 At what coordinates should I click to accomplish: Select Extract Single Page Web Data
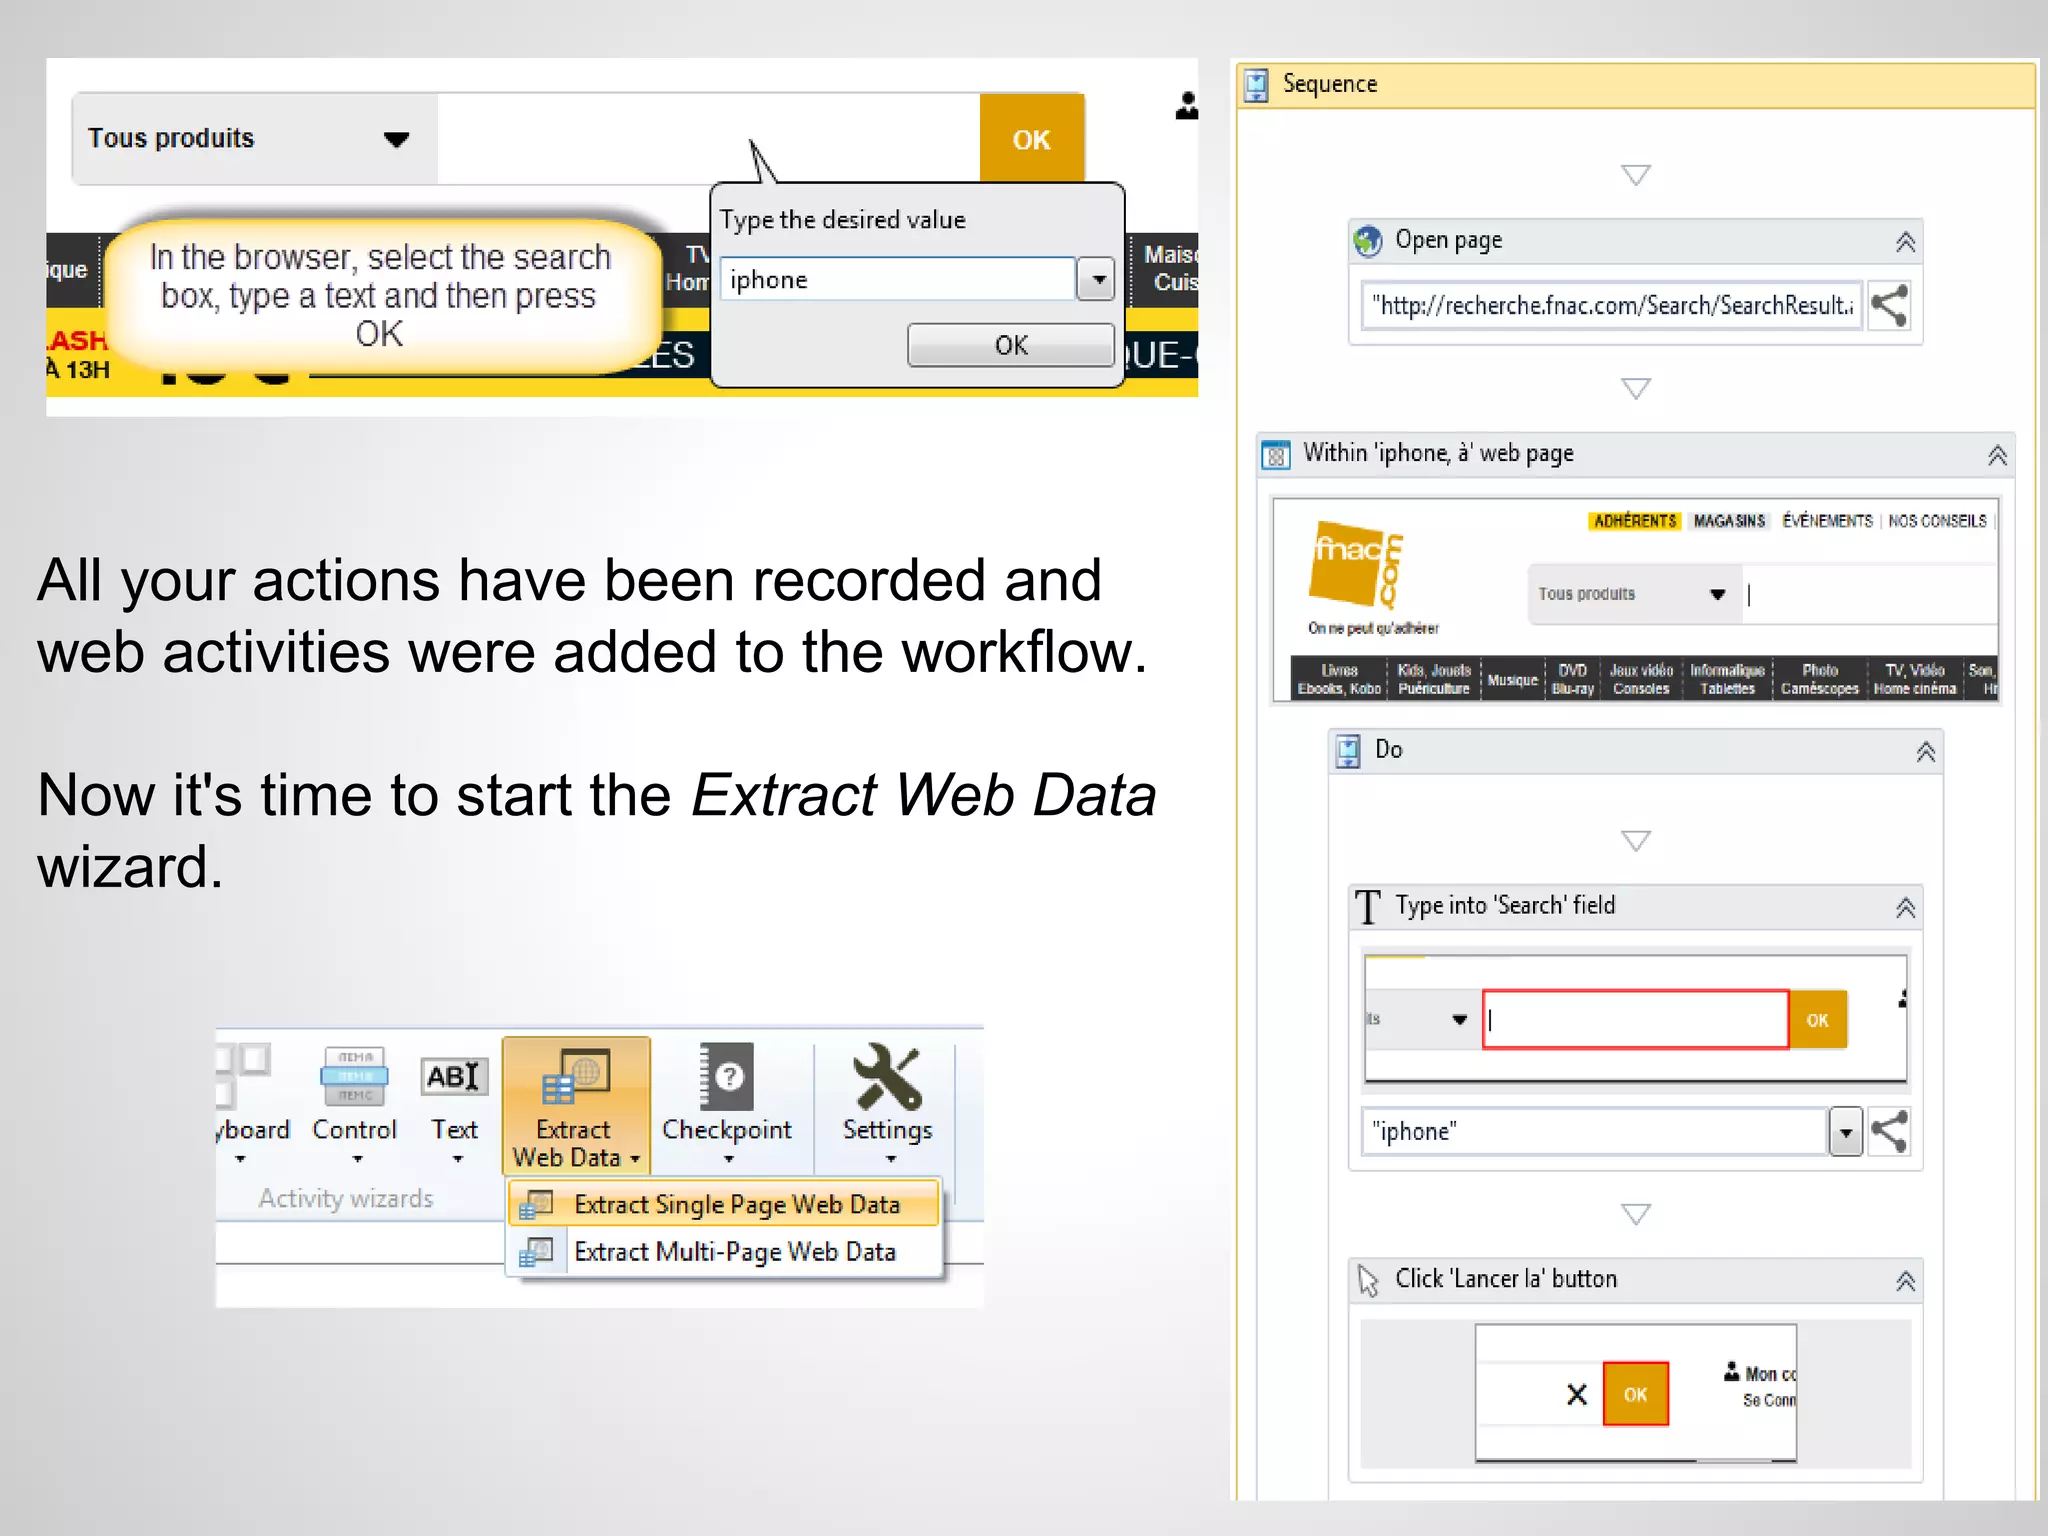coord(736,1204)
